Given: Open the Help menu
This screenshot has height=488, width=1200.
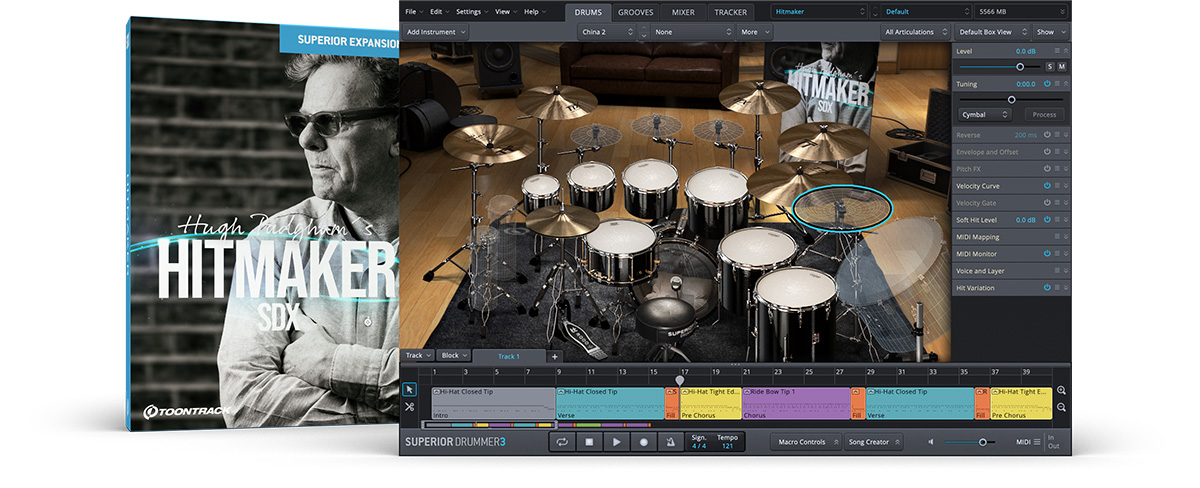Looking at the screenshot, I should pyautogui.click(x=534, y=12).
